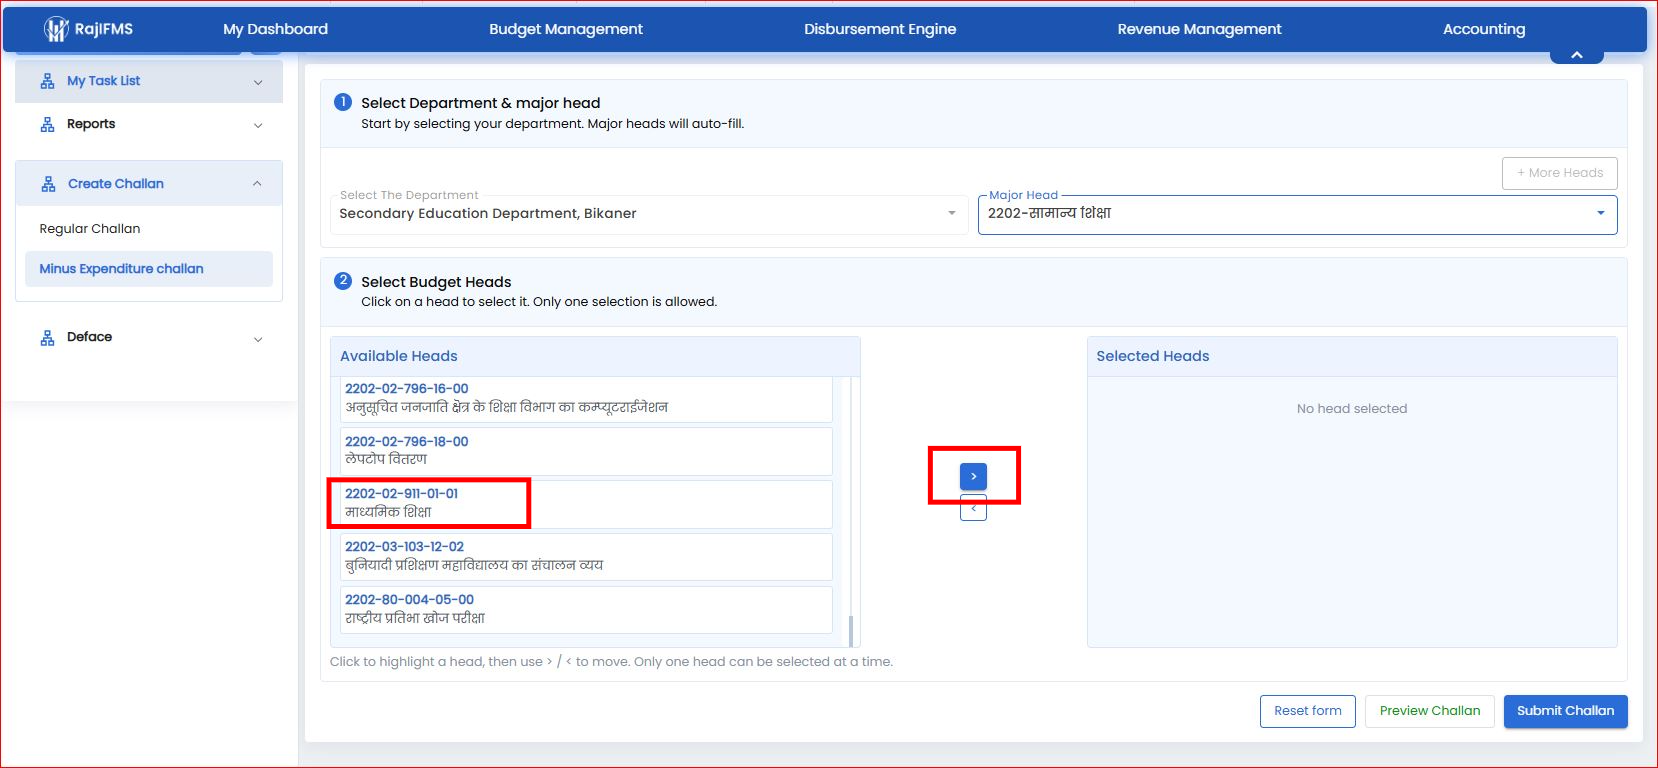Collapse header with the up chevron tab
The width and height of the screenshot is (1658, 768).
click(1577, 55)
